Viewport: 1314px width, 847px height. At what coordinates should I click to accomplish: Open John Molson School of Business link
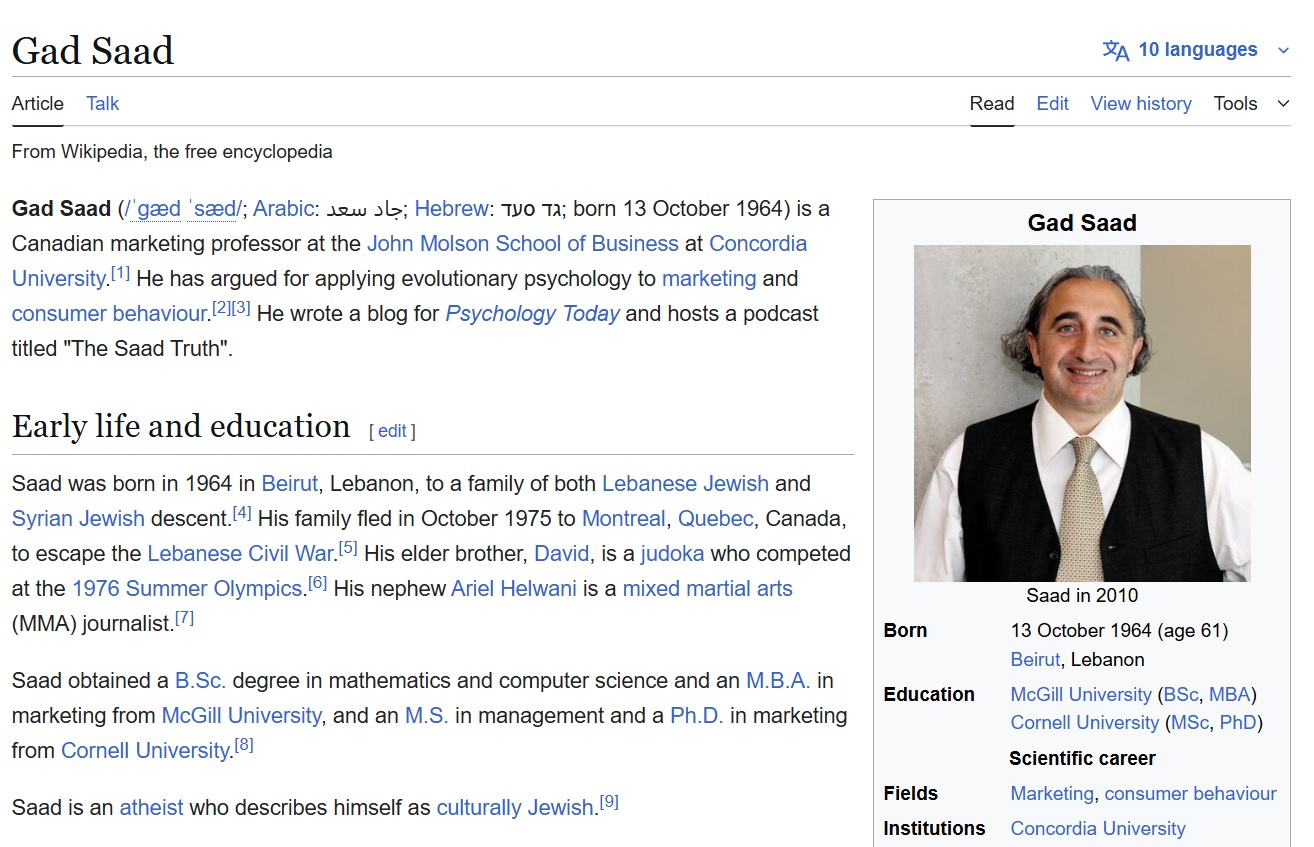523,244
